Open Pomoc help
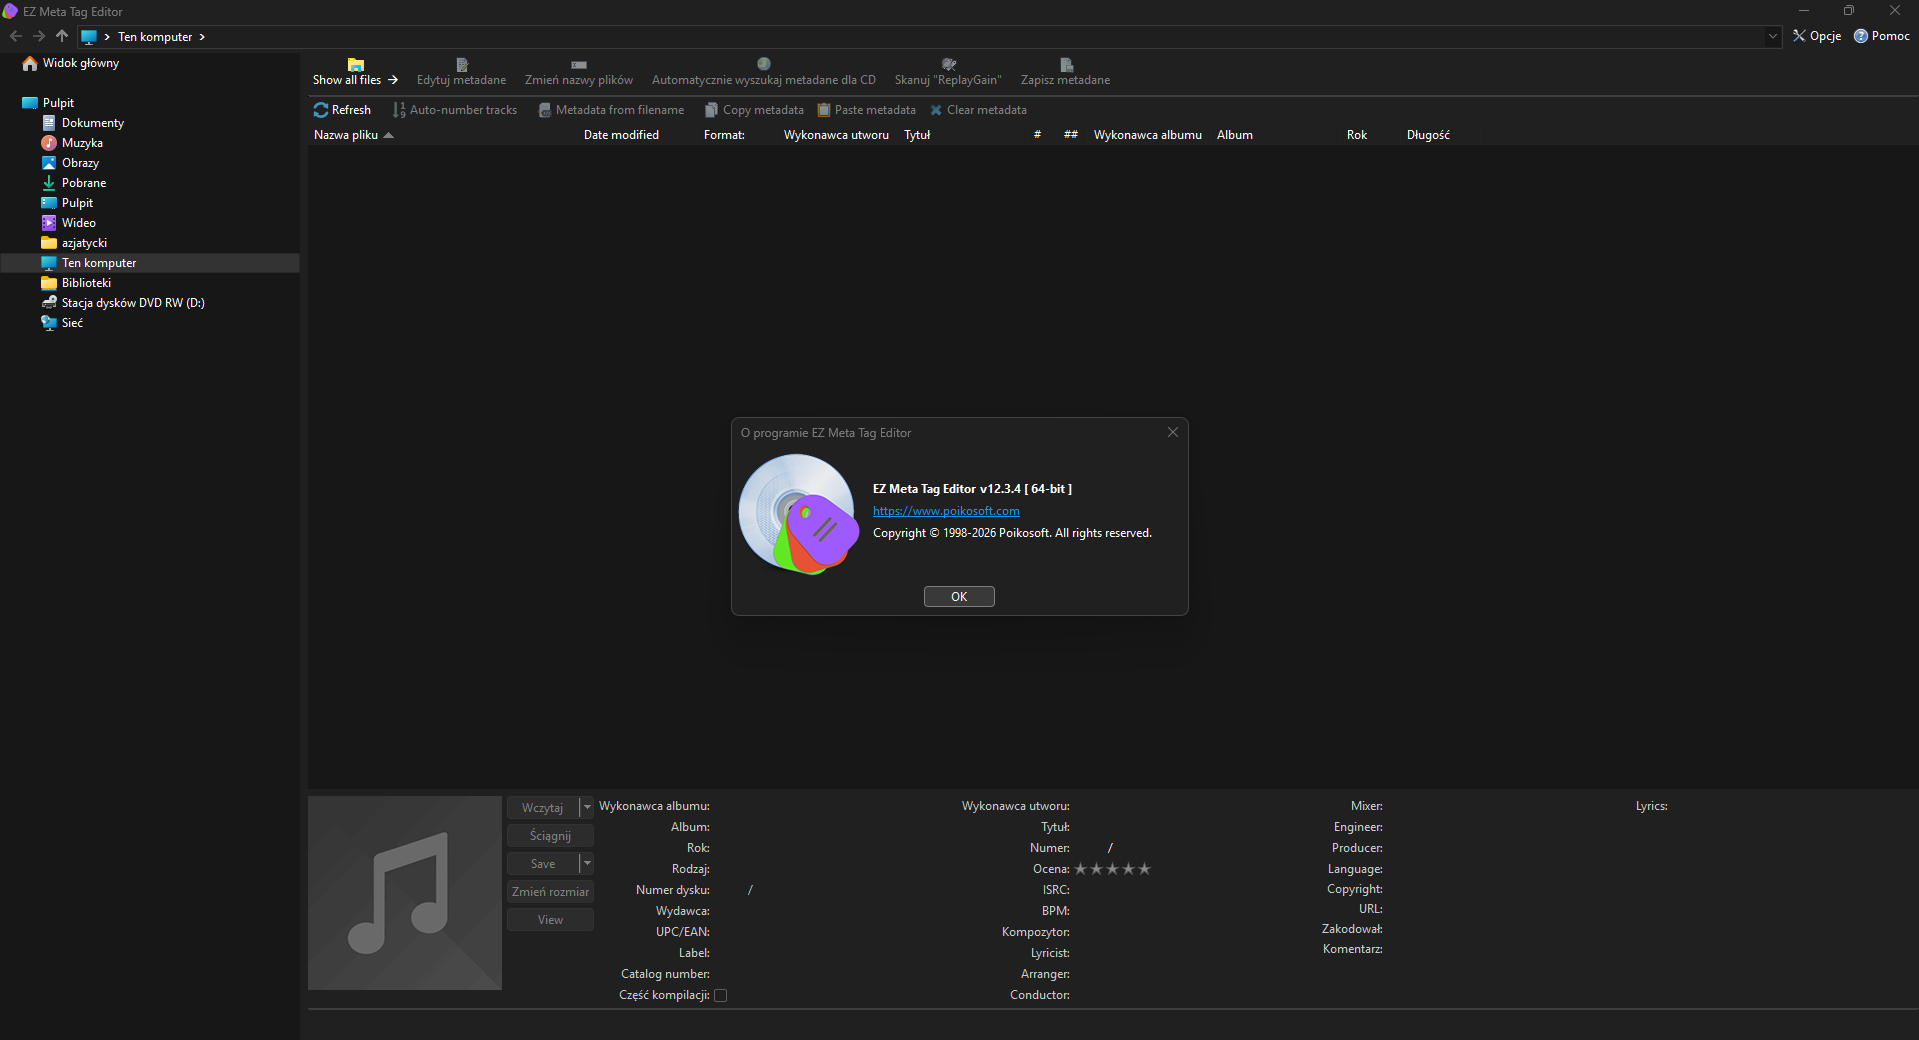 coord(1882,36)
